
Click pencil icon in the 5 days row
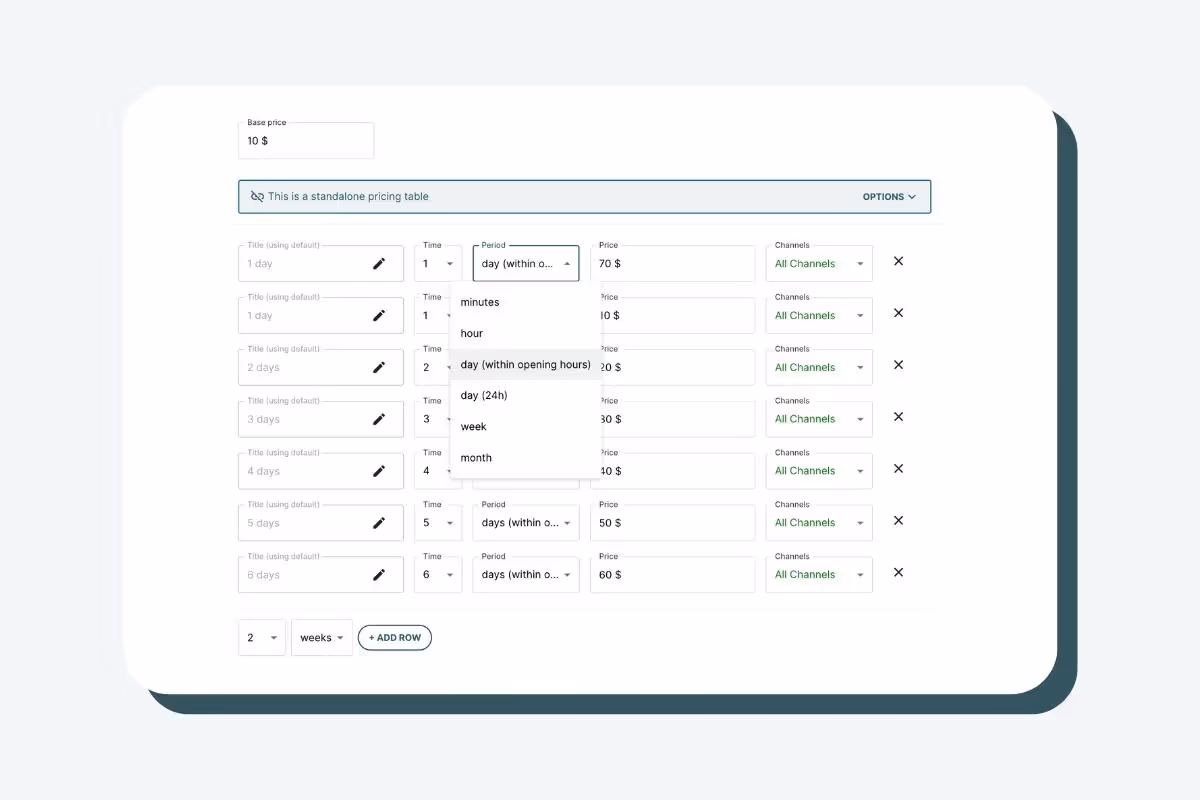pyautogui.click(x=379, y=523)
